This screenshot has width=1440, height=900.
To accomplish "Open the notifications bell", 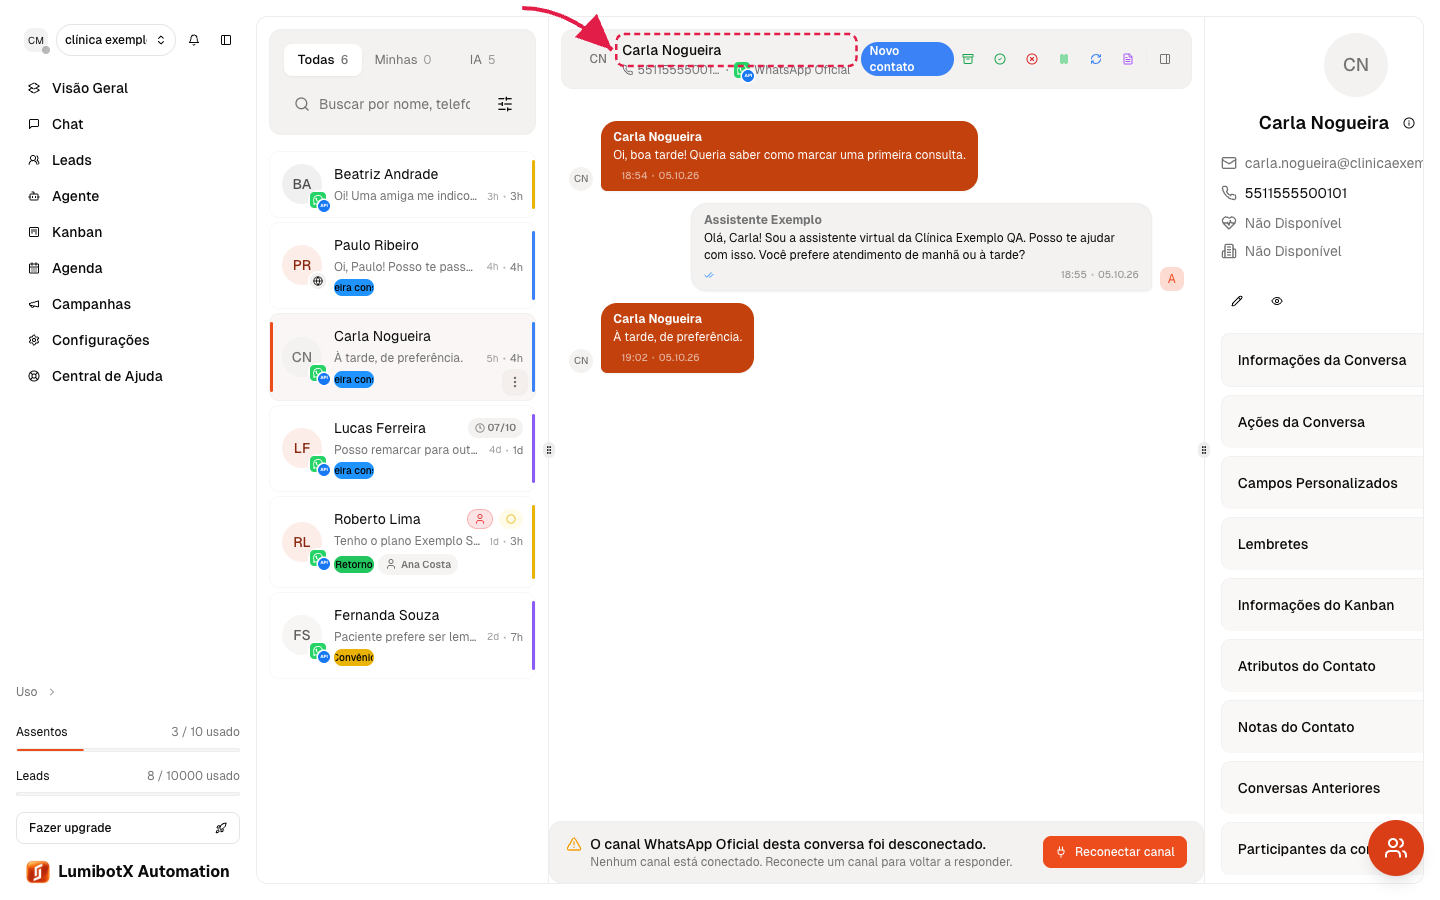I will [x=194, y=40].
